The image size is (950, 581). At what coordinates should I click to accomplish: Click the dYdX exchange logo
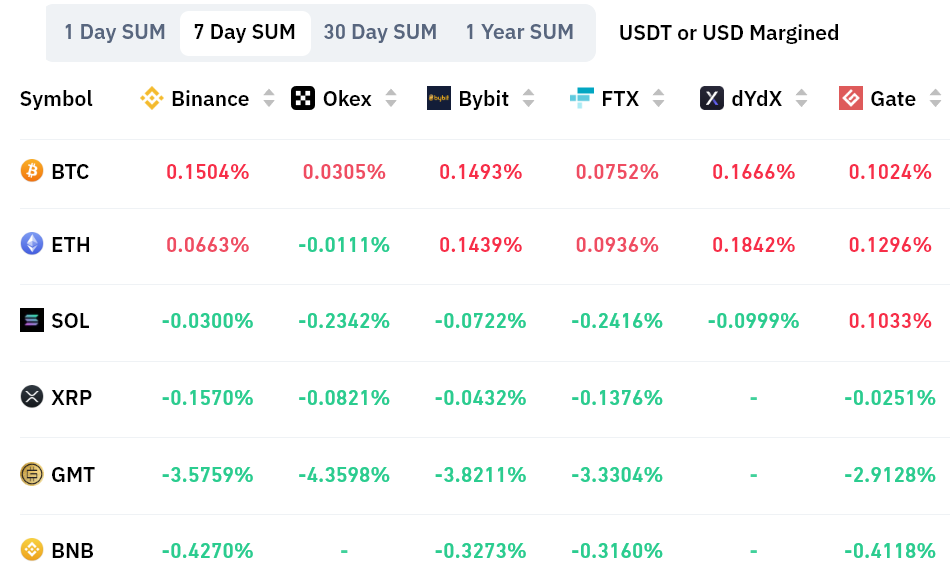[712, 98]
